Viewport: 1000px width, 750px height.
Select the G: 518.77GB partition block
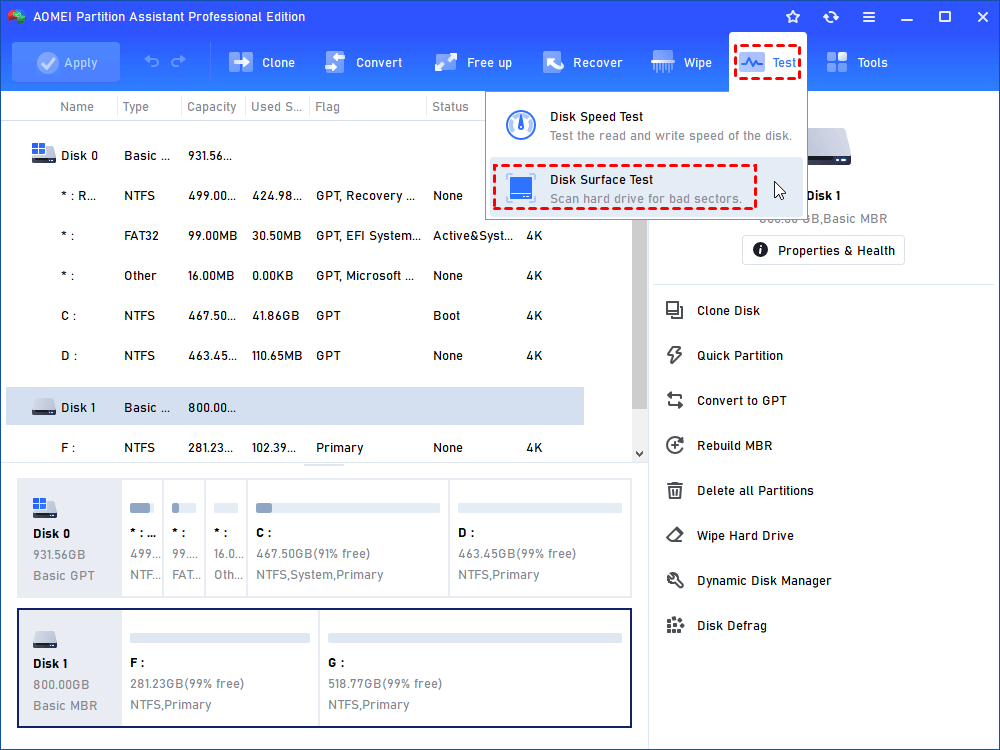click(474, 668)
